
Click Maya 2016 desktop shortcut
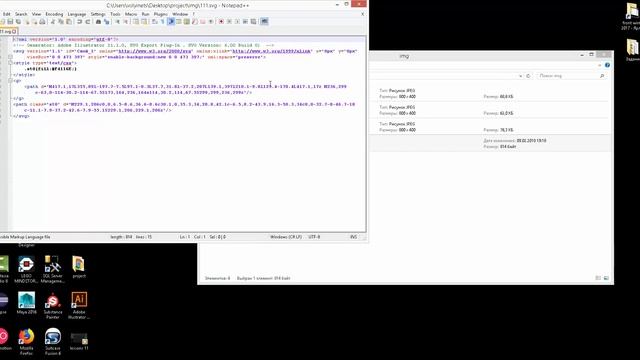[x=27, y=303]
